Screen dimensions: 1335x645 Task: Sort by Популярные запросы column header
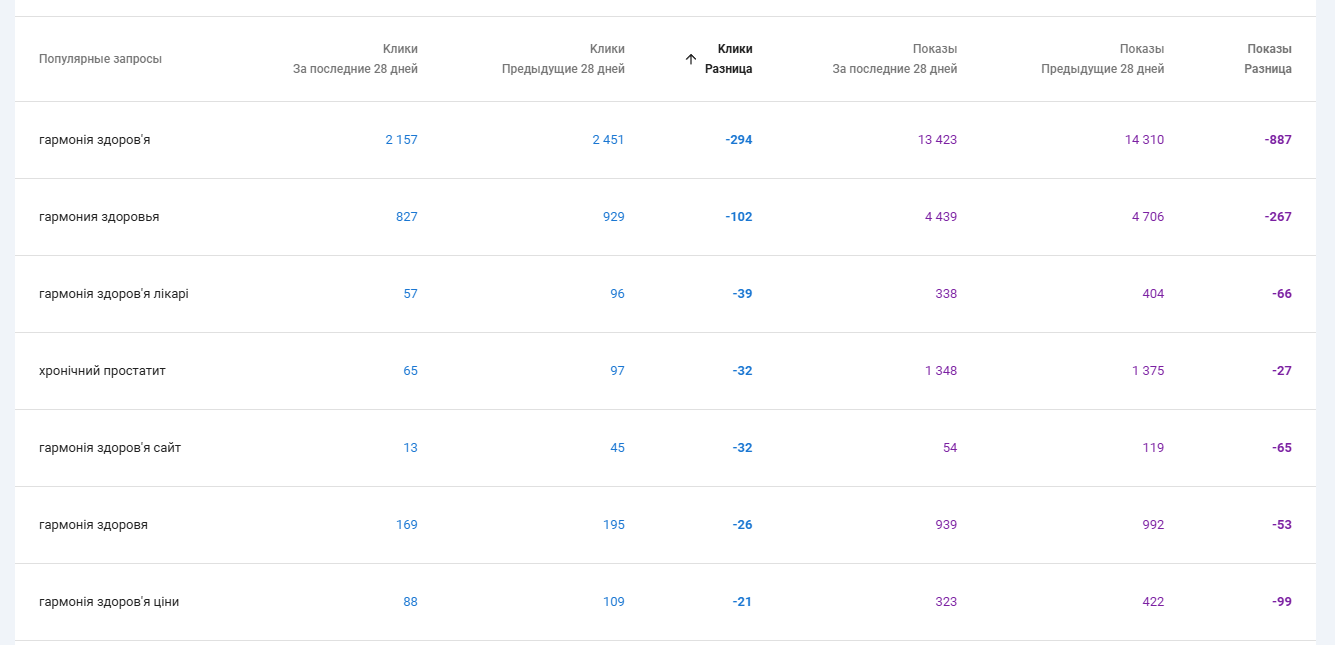click(100, 59)
